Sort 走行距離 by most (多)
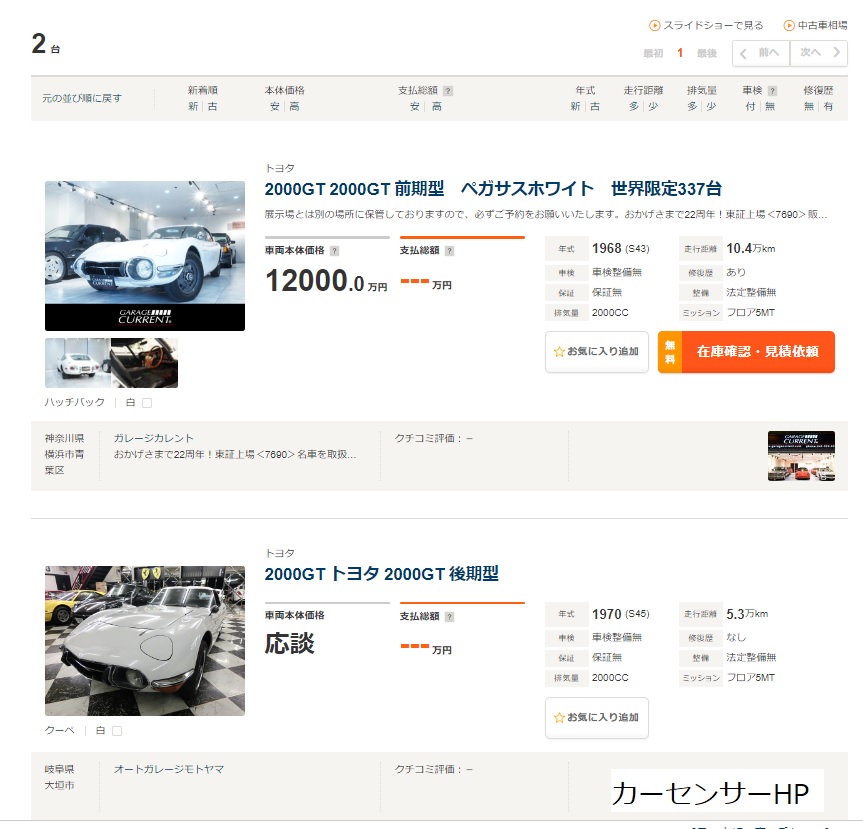The width and height of the screenshot is (863, 829). [x=633, y=106]
